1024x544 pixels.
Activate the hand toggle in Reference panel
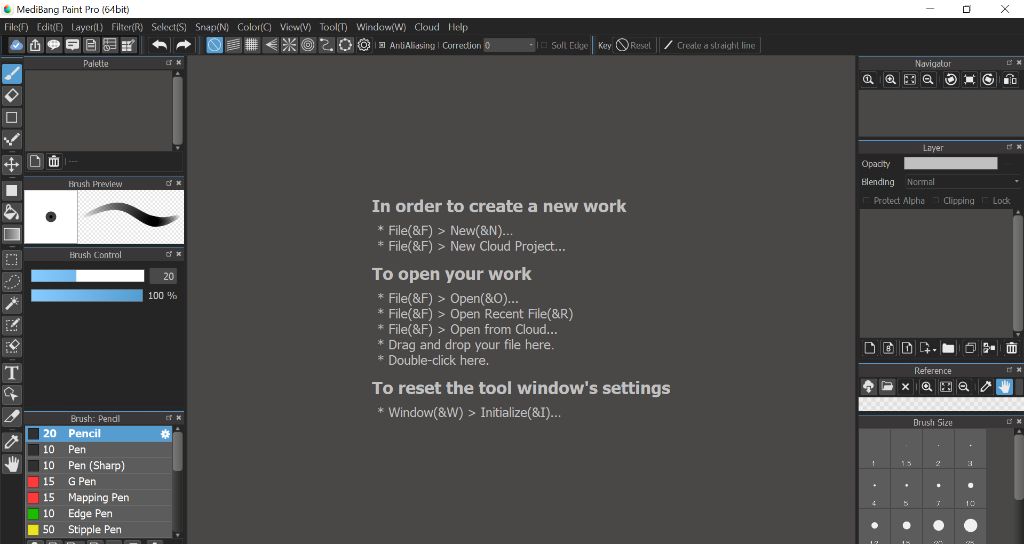pyautogui.click(x=1004, y=387)
